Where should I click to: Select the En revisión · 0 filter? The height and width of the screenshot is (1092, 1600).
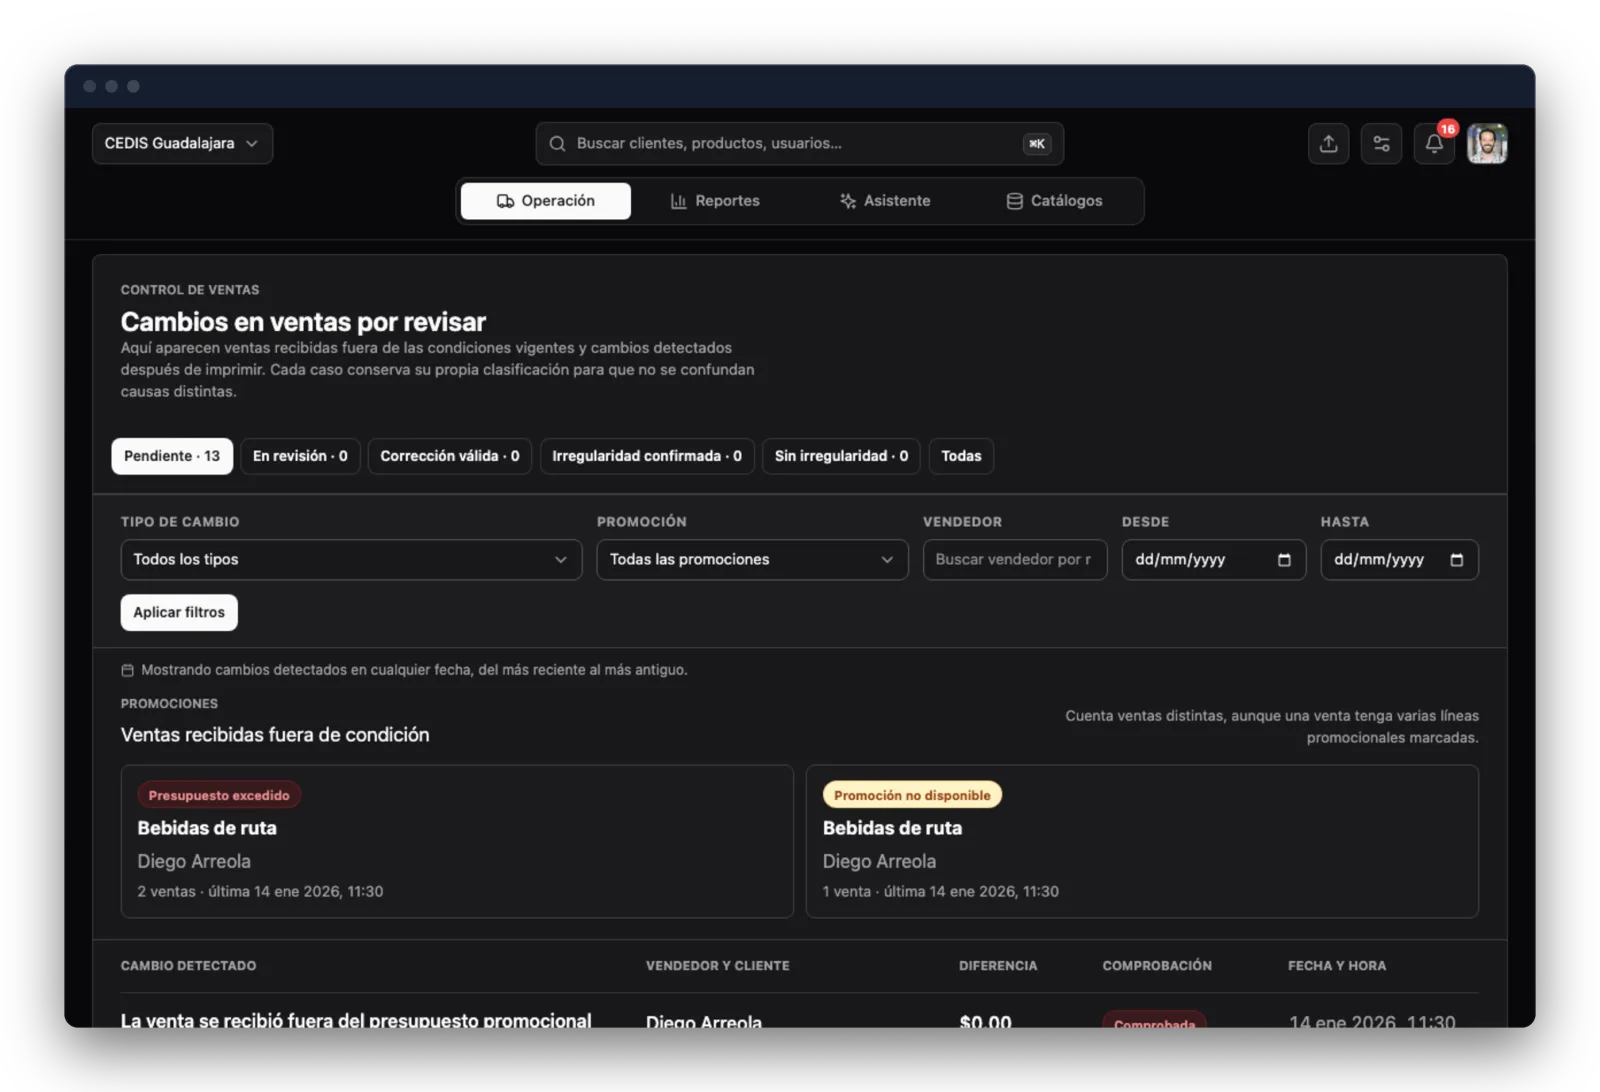click(300, 456)
